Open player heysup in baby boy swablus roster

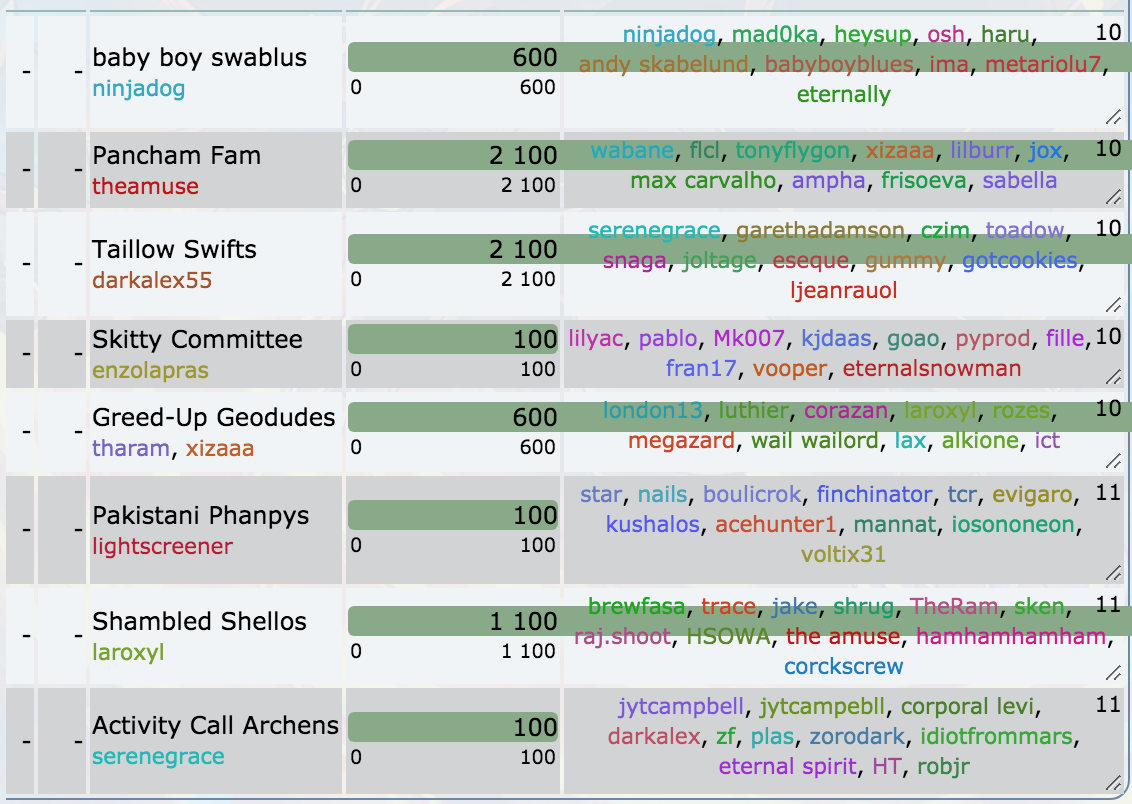pyautogui.click(x=872, y=34)
